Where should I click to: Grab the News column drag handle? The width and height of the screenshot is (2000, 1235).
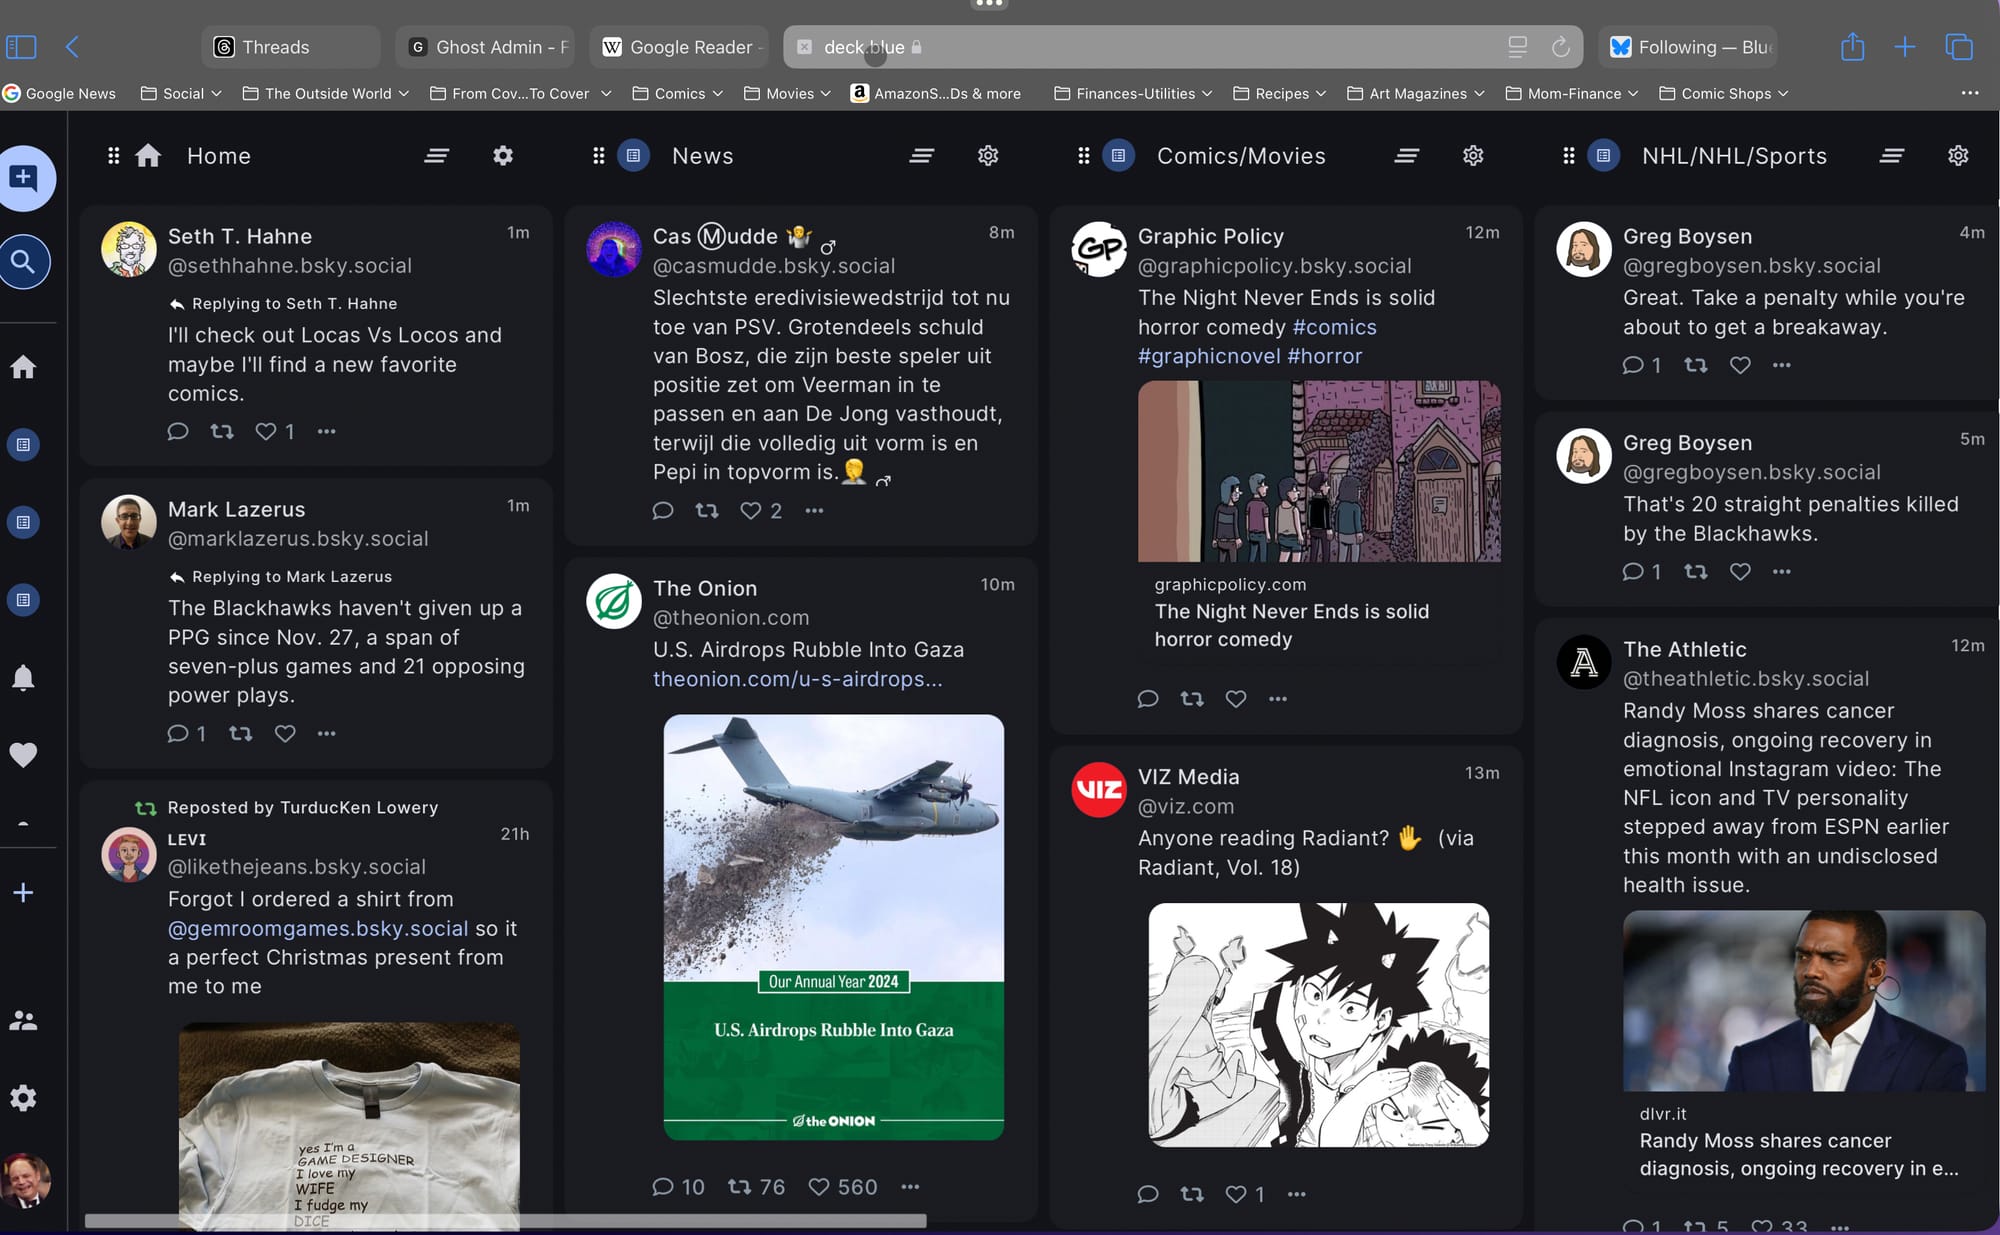pos(598,156)
